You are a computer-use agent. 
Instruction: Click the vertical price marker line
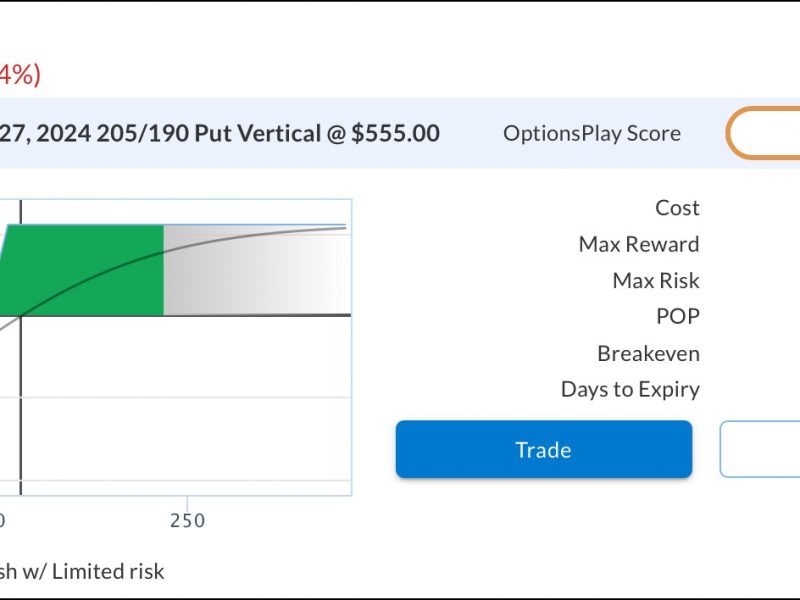(x=21, y=347)
